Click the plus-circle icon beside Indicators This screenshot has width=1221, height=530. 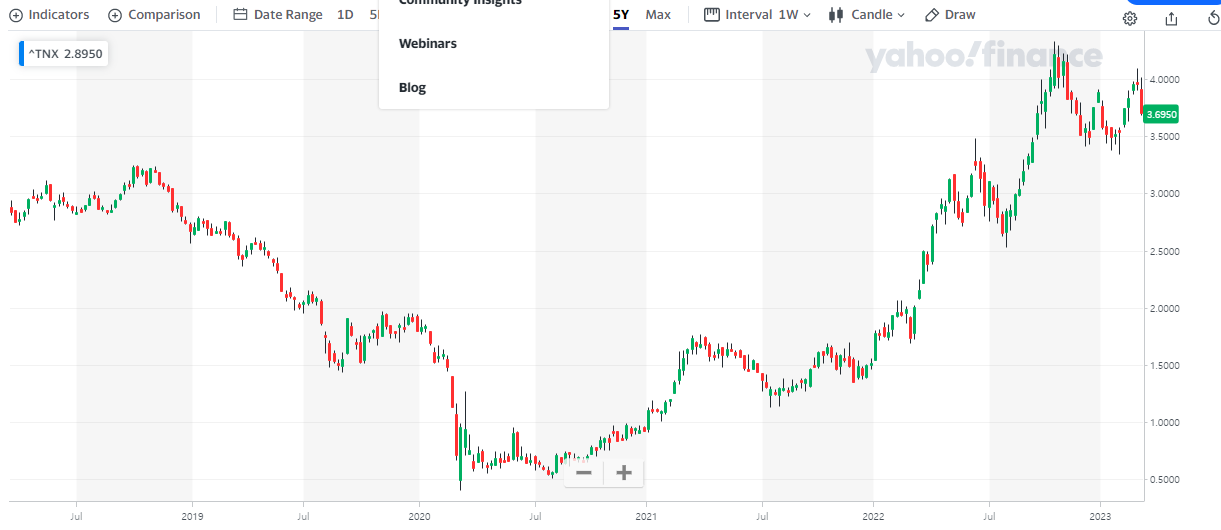(x=15, y=15)
